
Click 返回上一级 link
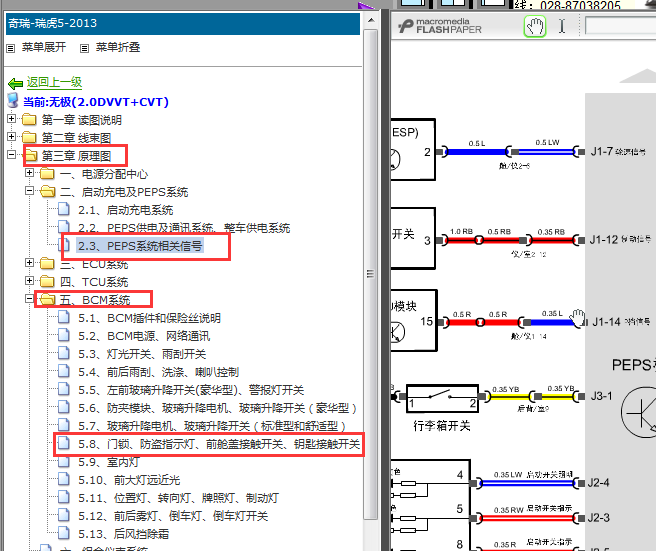[54, 82]
